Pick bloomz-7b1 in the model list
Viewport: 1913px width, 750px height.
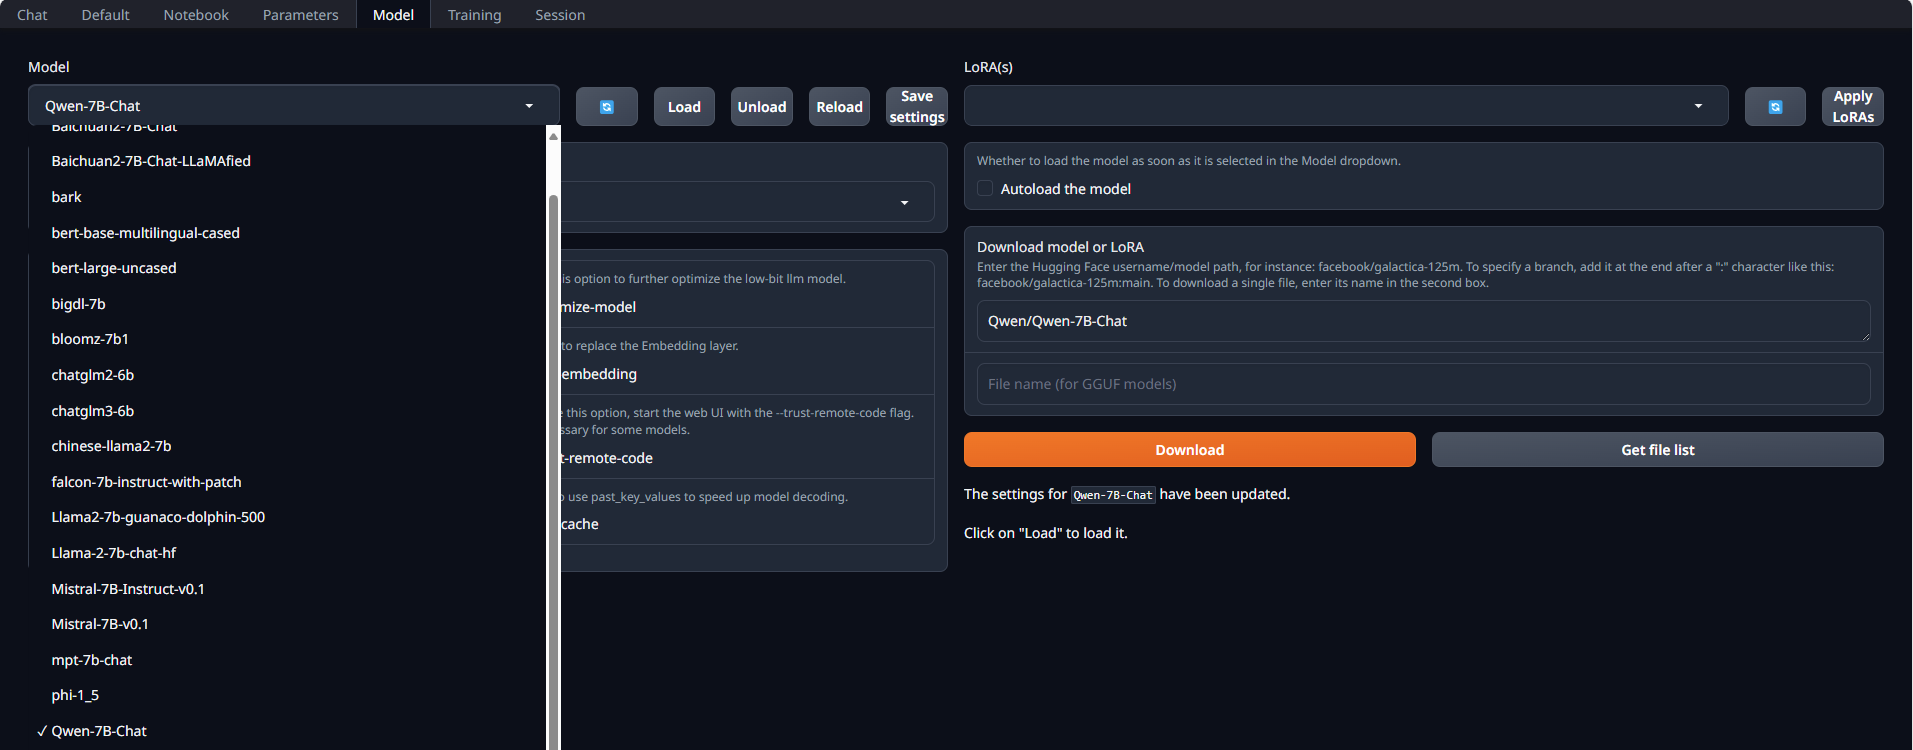[x=288, y=339]
